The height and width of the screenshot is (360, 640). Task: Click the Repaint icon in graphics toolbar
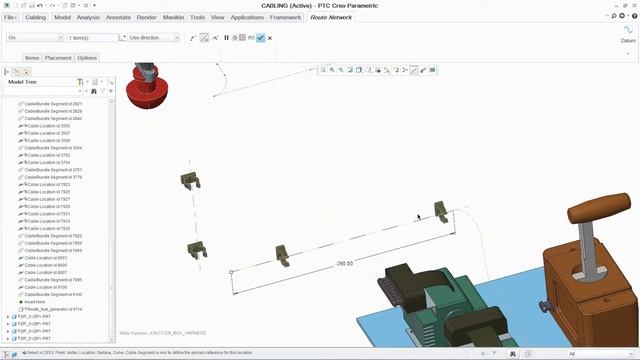[350, 70]
